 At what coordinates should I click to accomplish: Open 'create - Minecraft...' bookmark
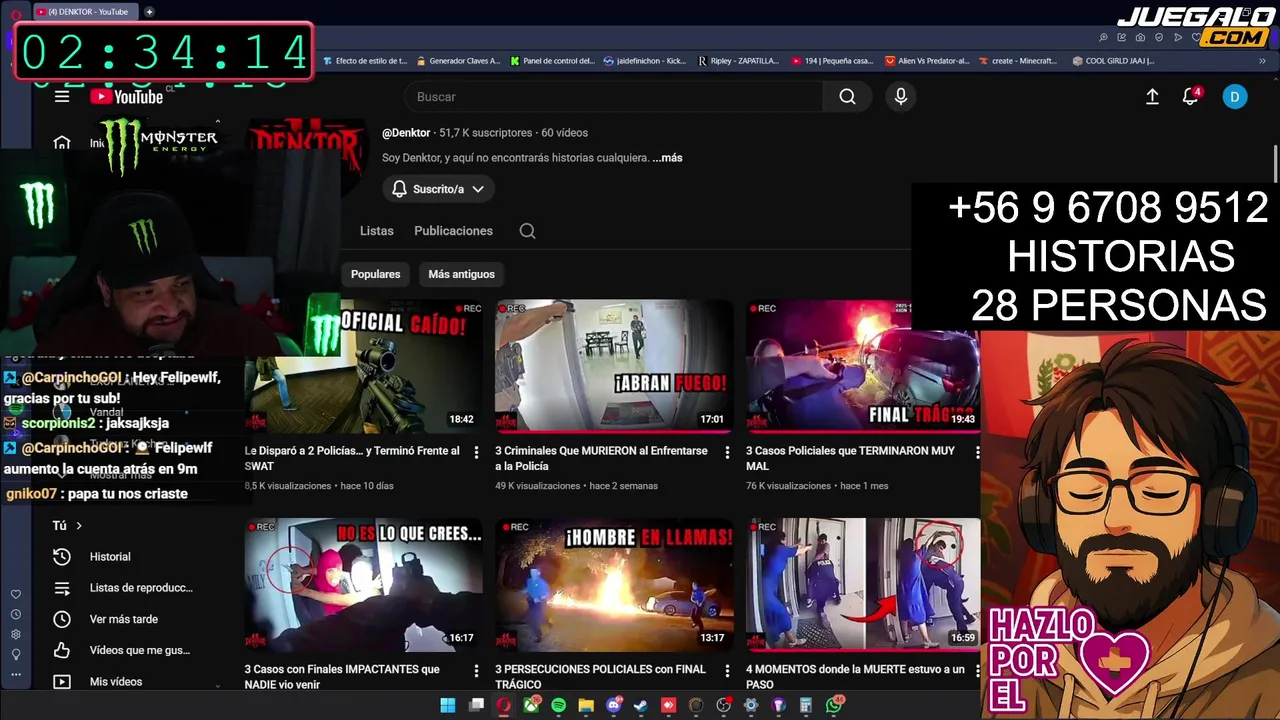tap(1018, 61)
